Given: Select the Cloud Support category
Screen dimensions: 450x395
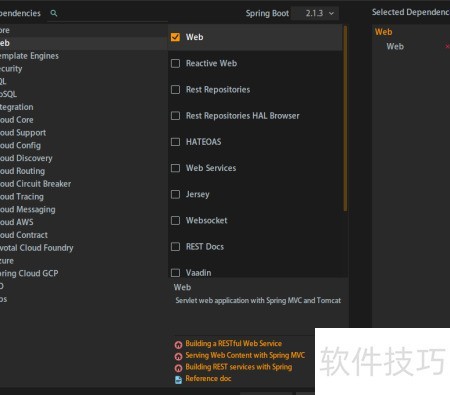Looking at the screenshot, I should (x=23, y=133).
